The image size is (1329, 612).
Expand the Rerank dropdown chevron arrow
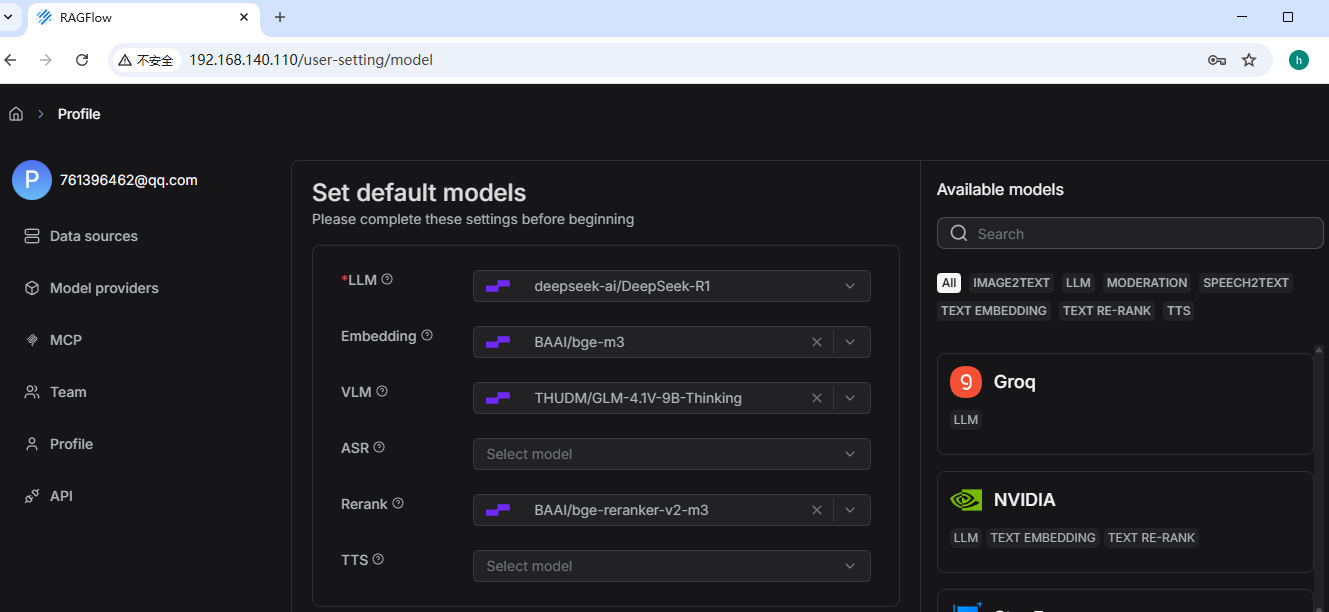pyautogui.click(x=850, y=510)
